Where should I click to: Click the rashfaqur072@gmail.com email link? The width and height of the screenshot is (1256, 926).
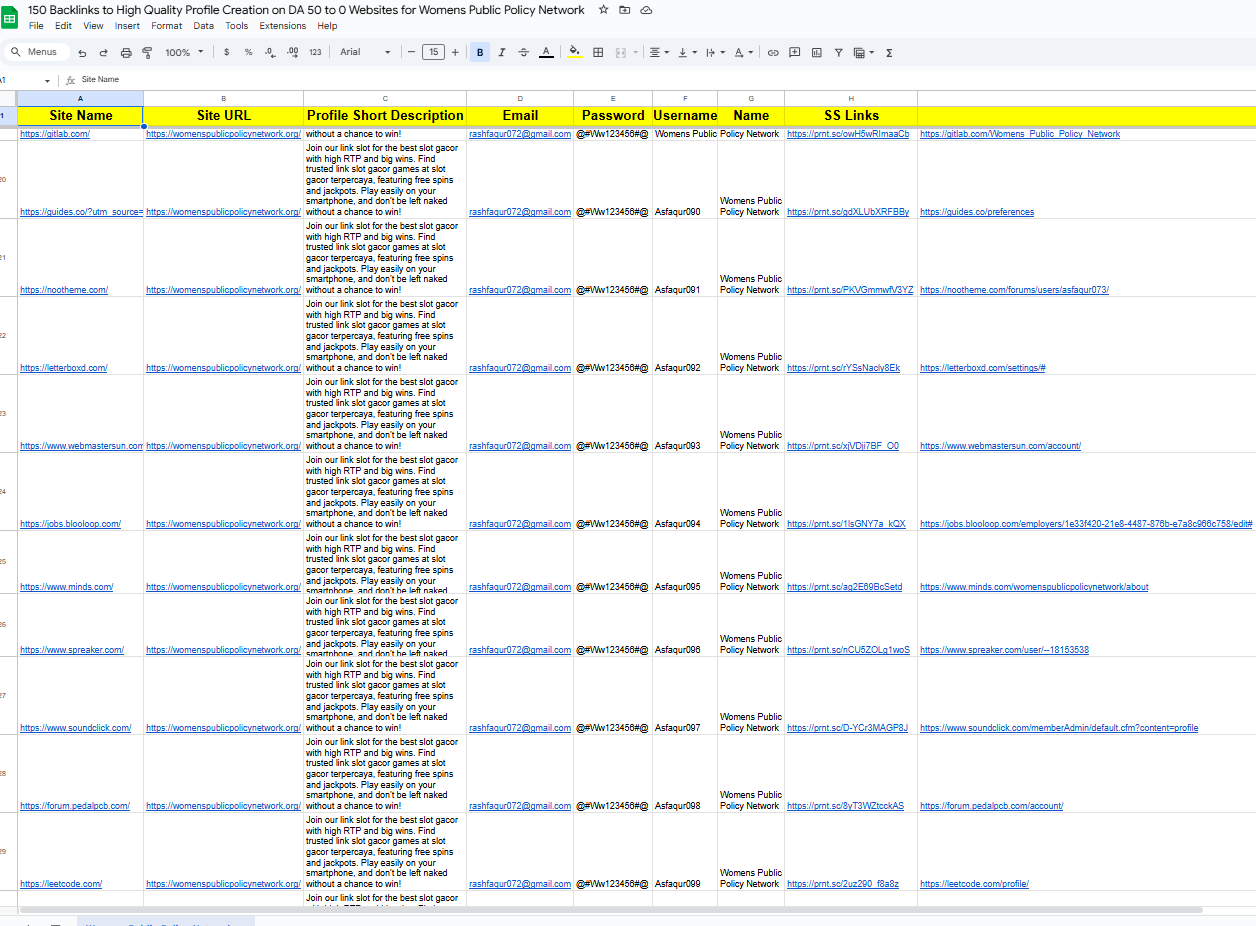(x=520, y=133)
